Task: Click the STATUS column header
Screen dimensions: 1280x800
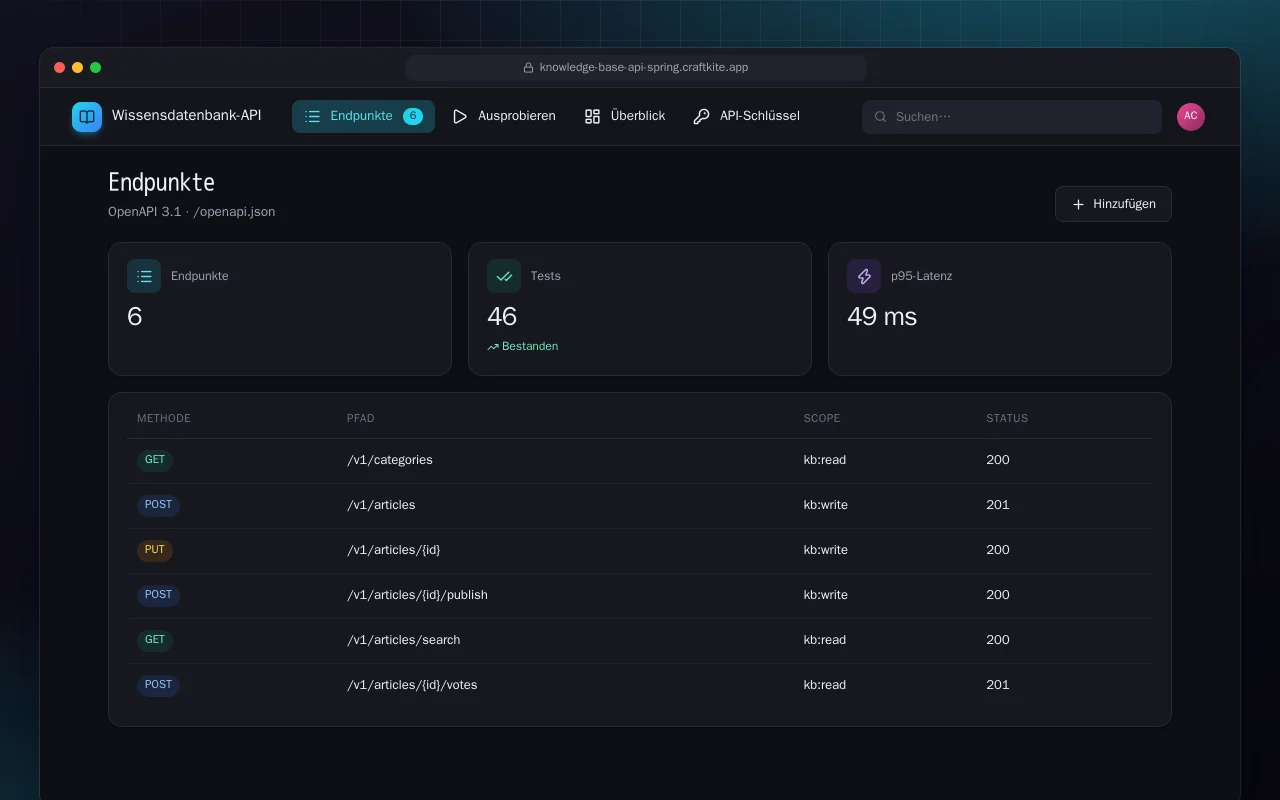Action: click(x=1007, y=418)
